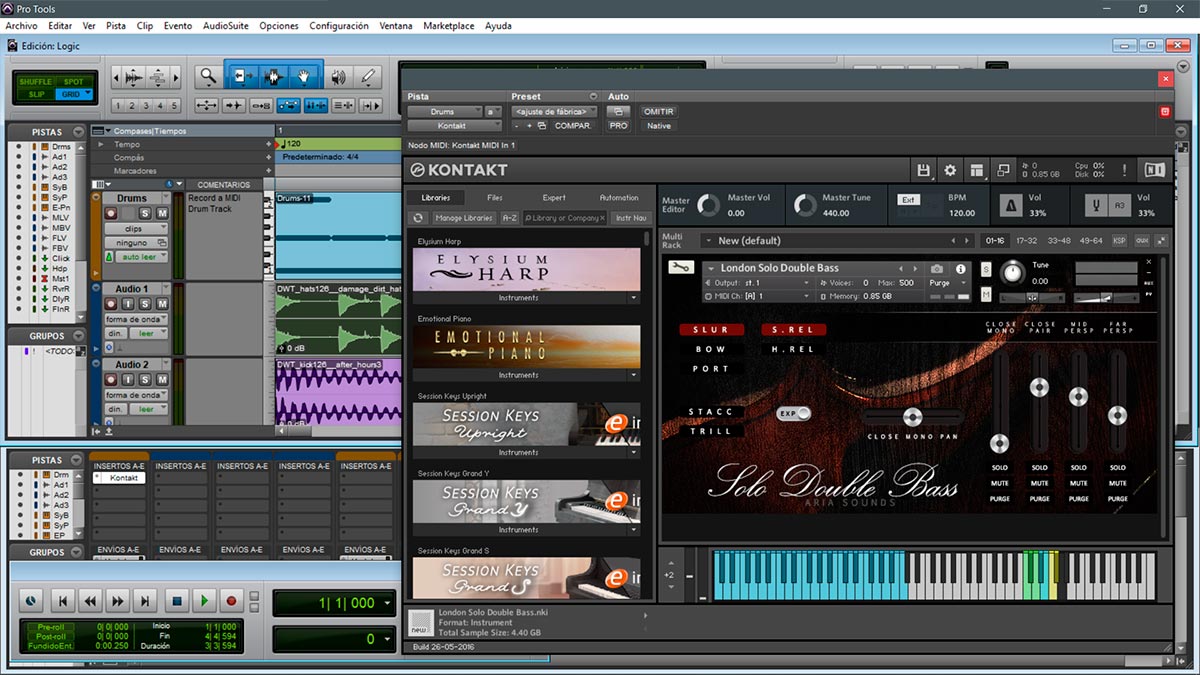
Task: Select the Zoomer magnifier tool in Pro Tools
Action: 208,76
